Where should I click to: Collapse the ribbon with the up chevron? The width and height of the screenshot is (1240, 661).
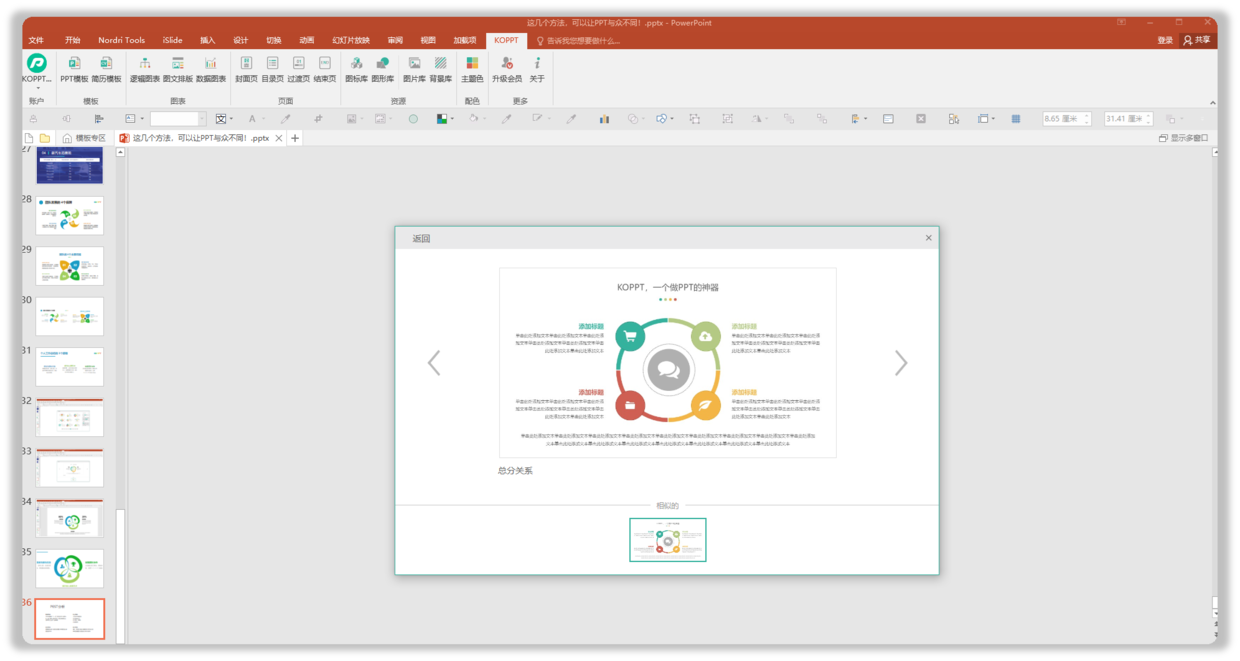point(1212,102)
